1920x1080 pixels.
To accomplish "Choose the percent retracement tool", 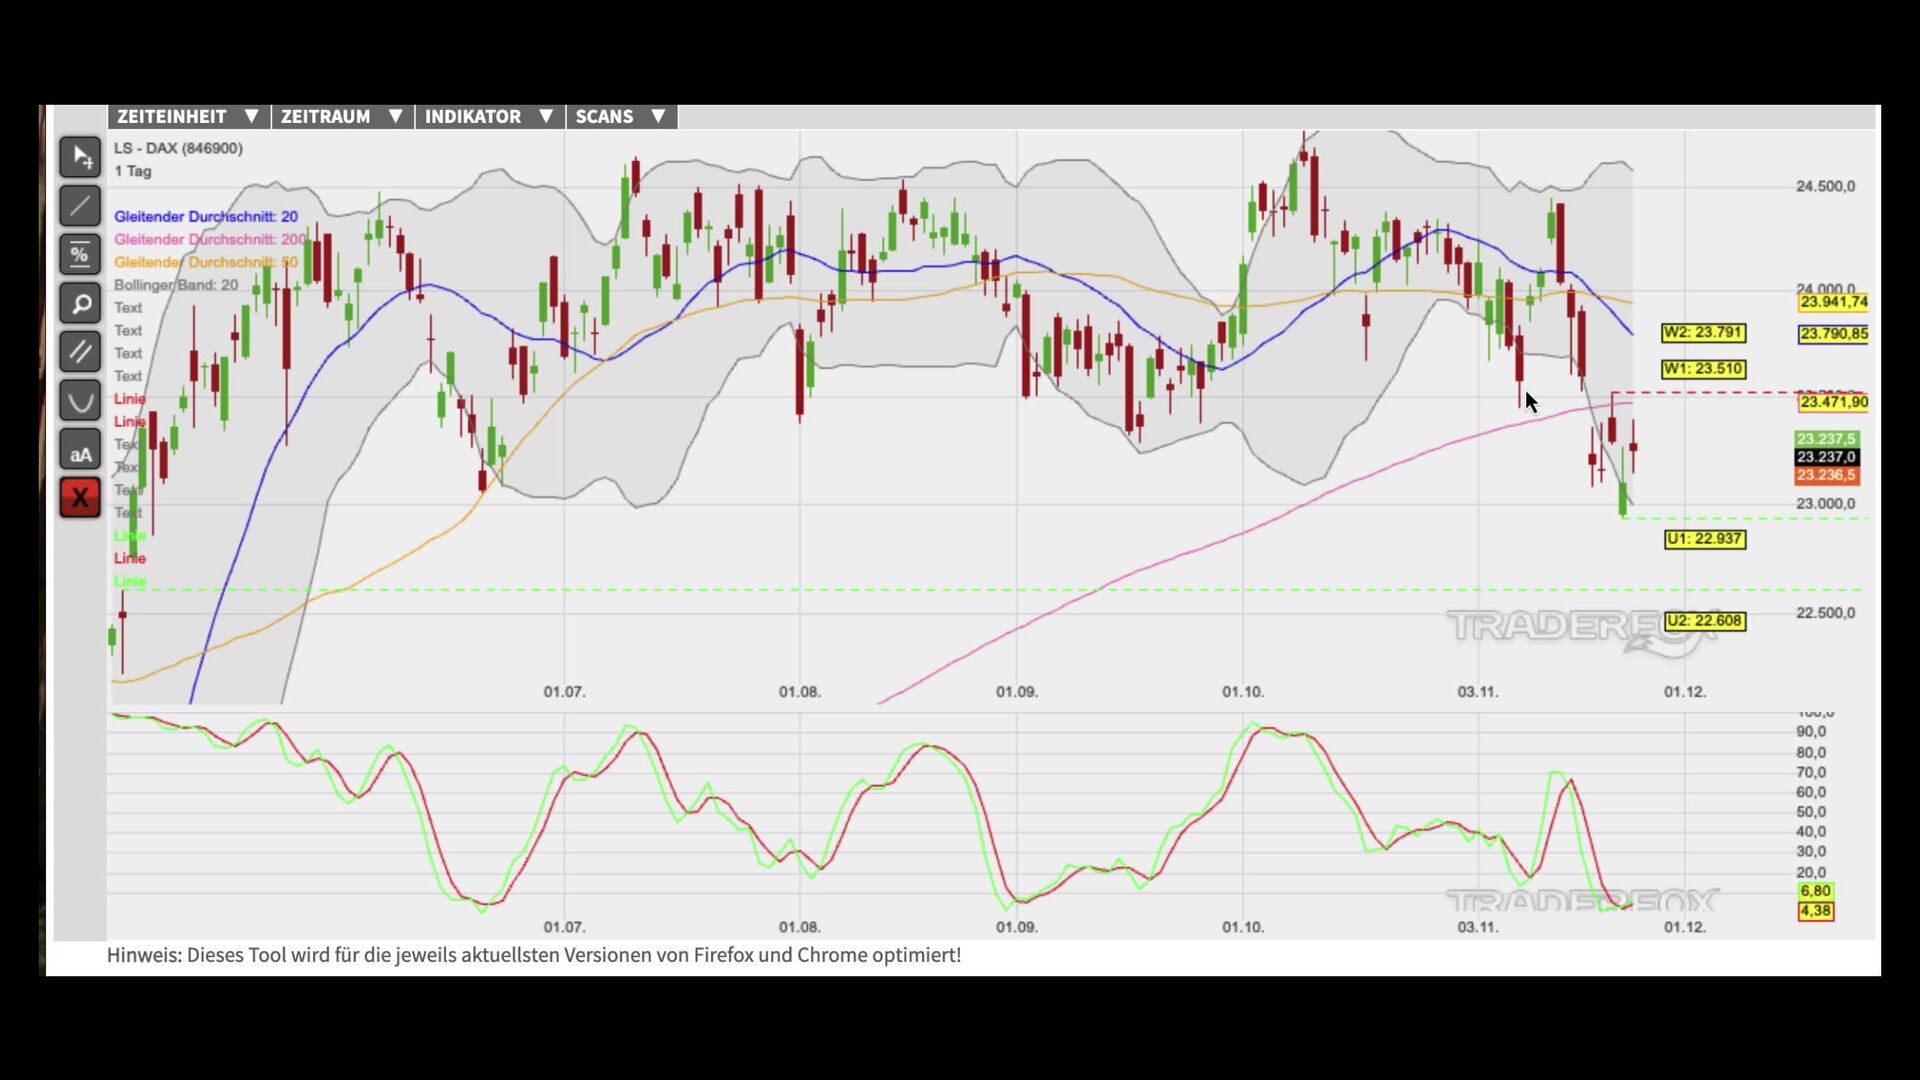I will pyautogui.click(x=80, y=255).
